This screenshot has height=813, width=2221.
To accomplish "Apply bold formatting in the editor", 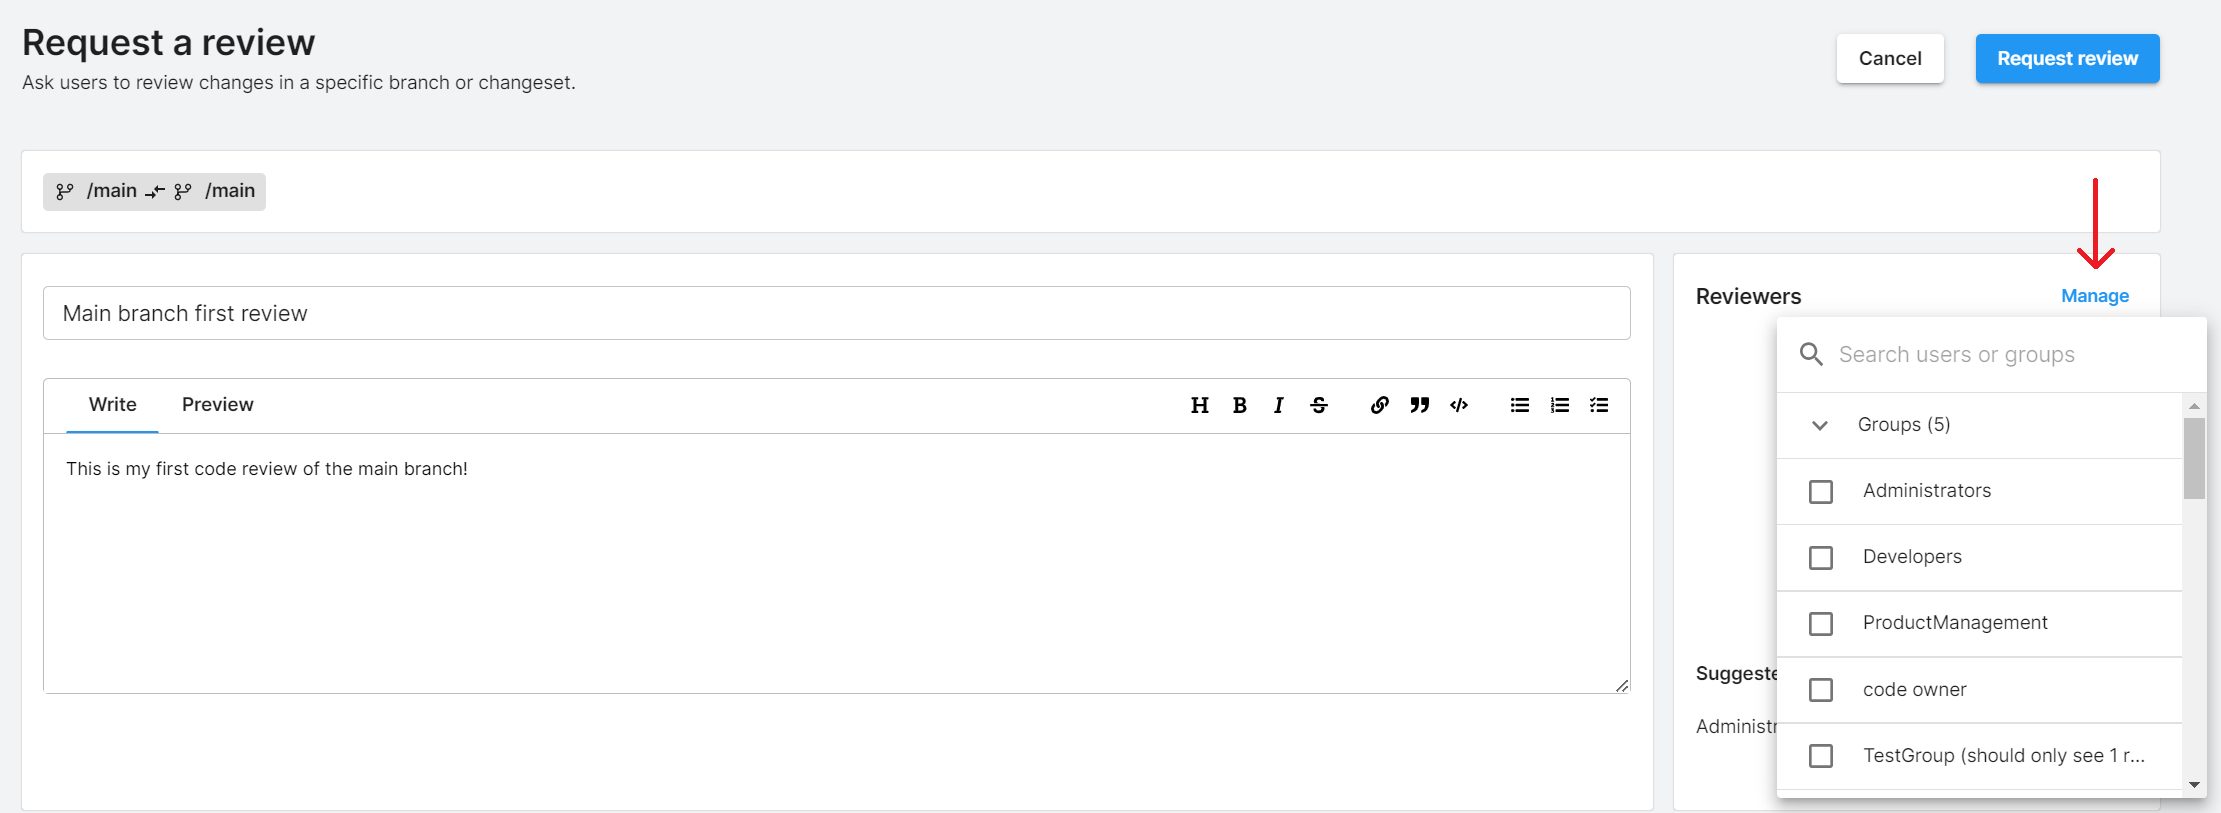I will point(1240,405).
